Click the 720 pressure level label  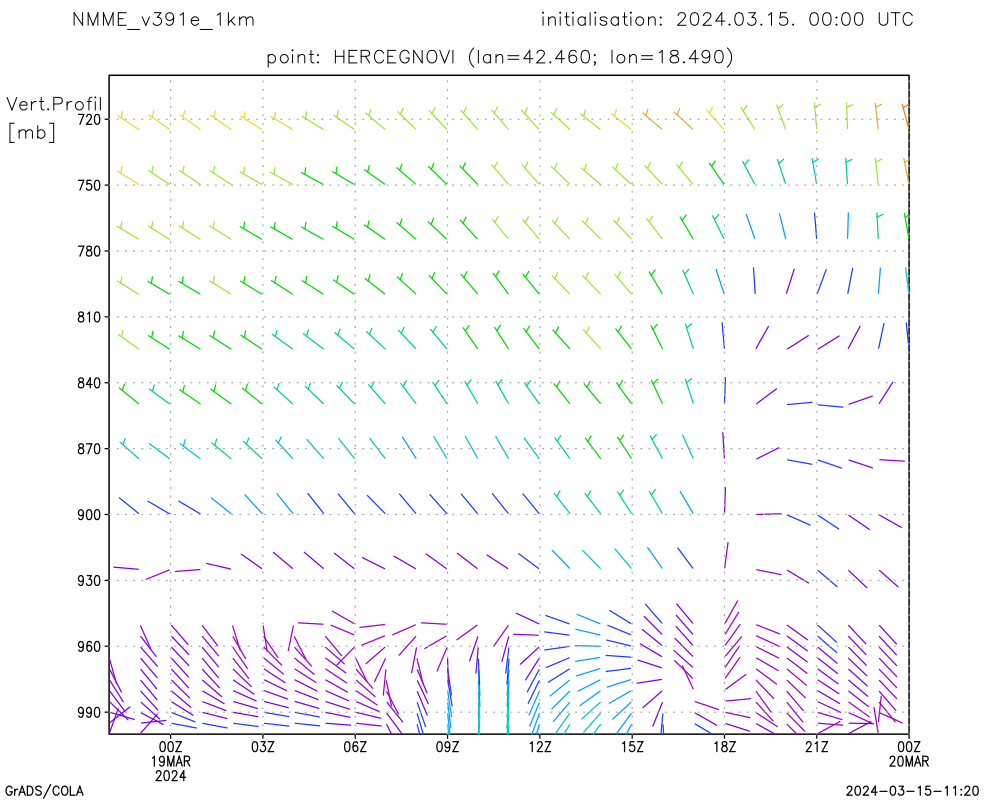pos(89,119)
